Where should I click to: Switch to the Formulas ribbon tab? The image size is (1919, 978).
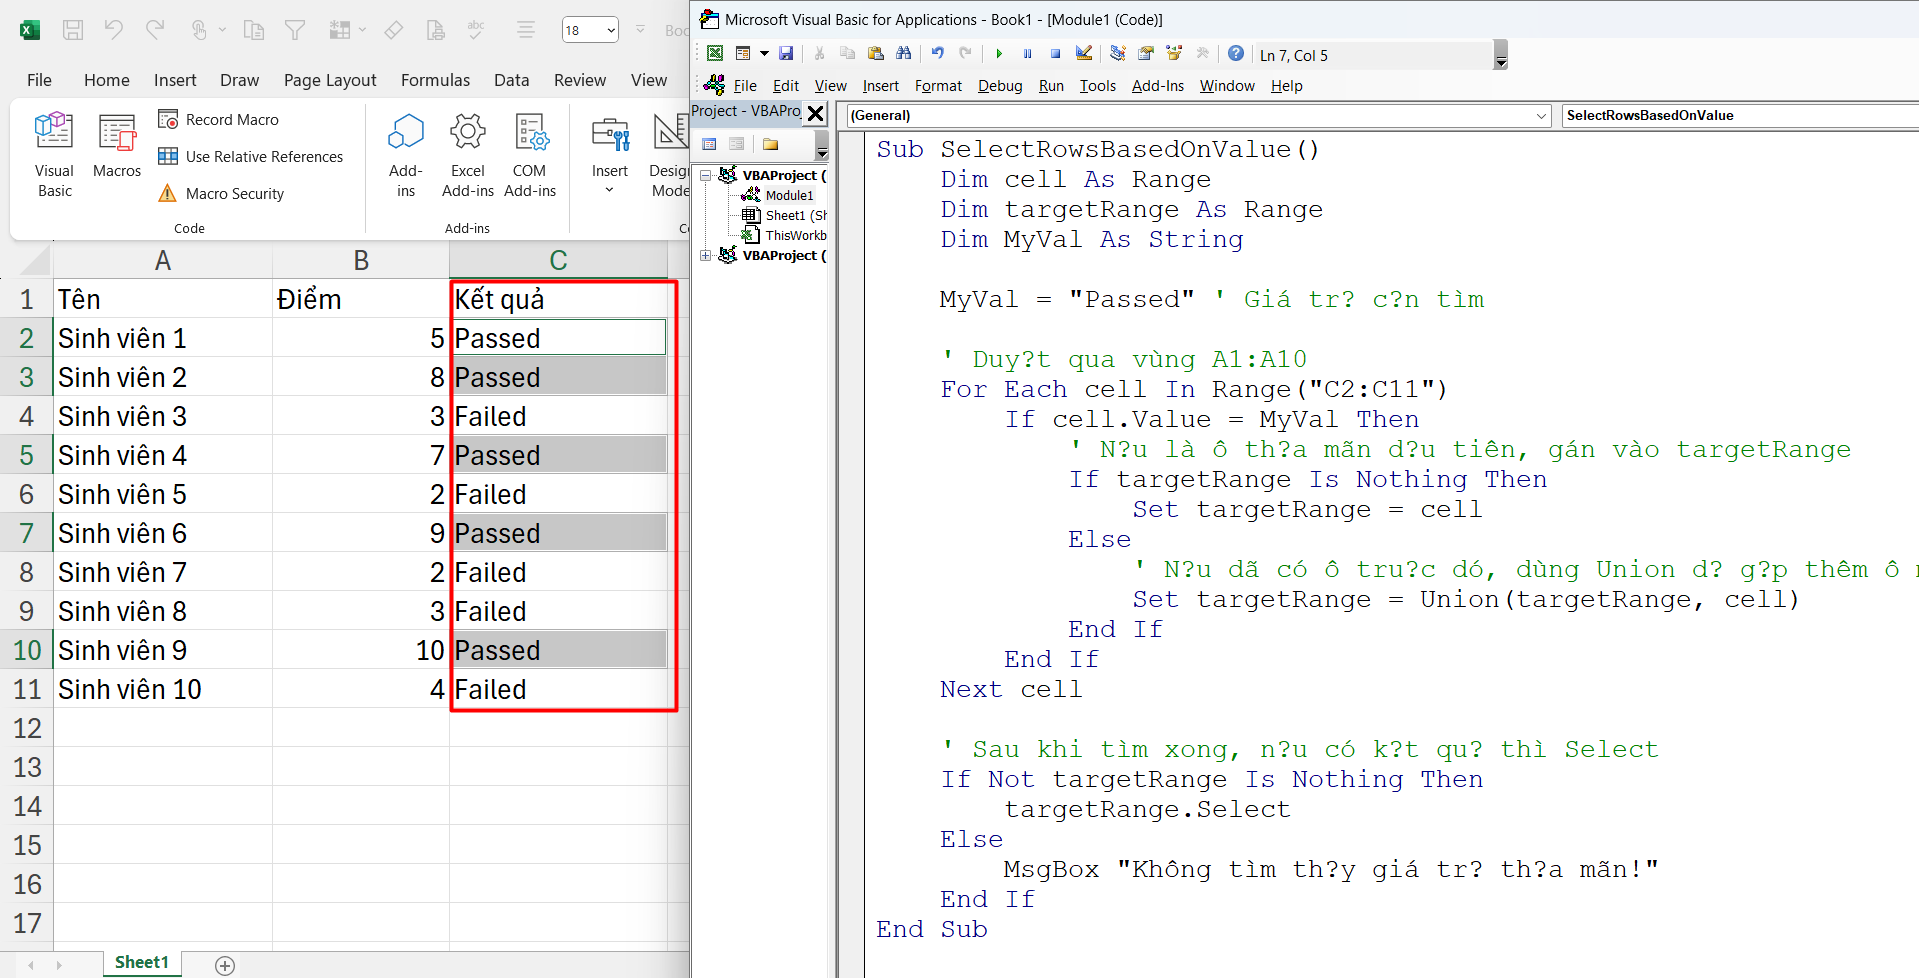435,80
